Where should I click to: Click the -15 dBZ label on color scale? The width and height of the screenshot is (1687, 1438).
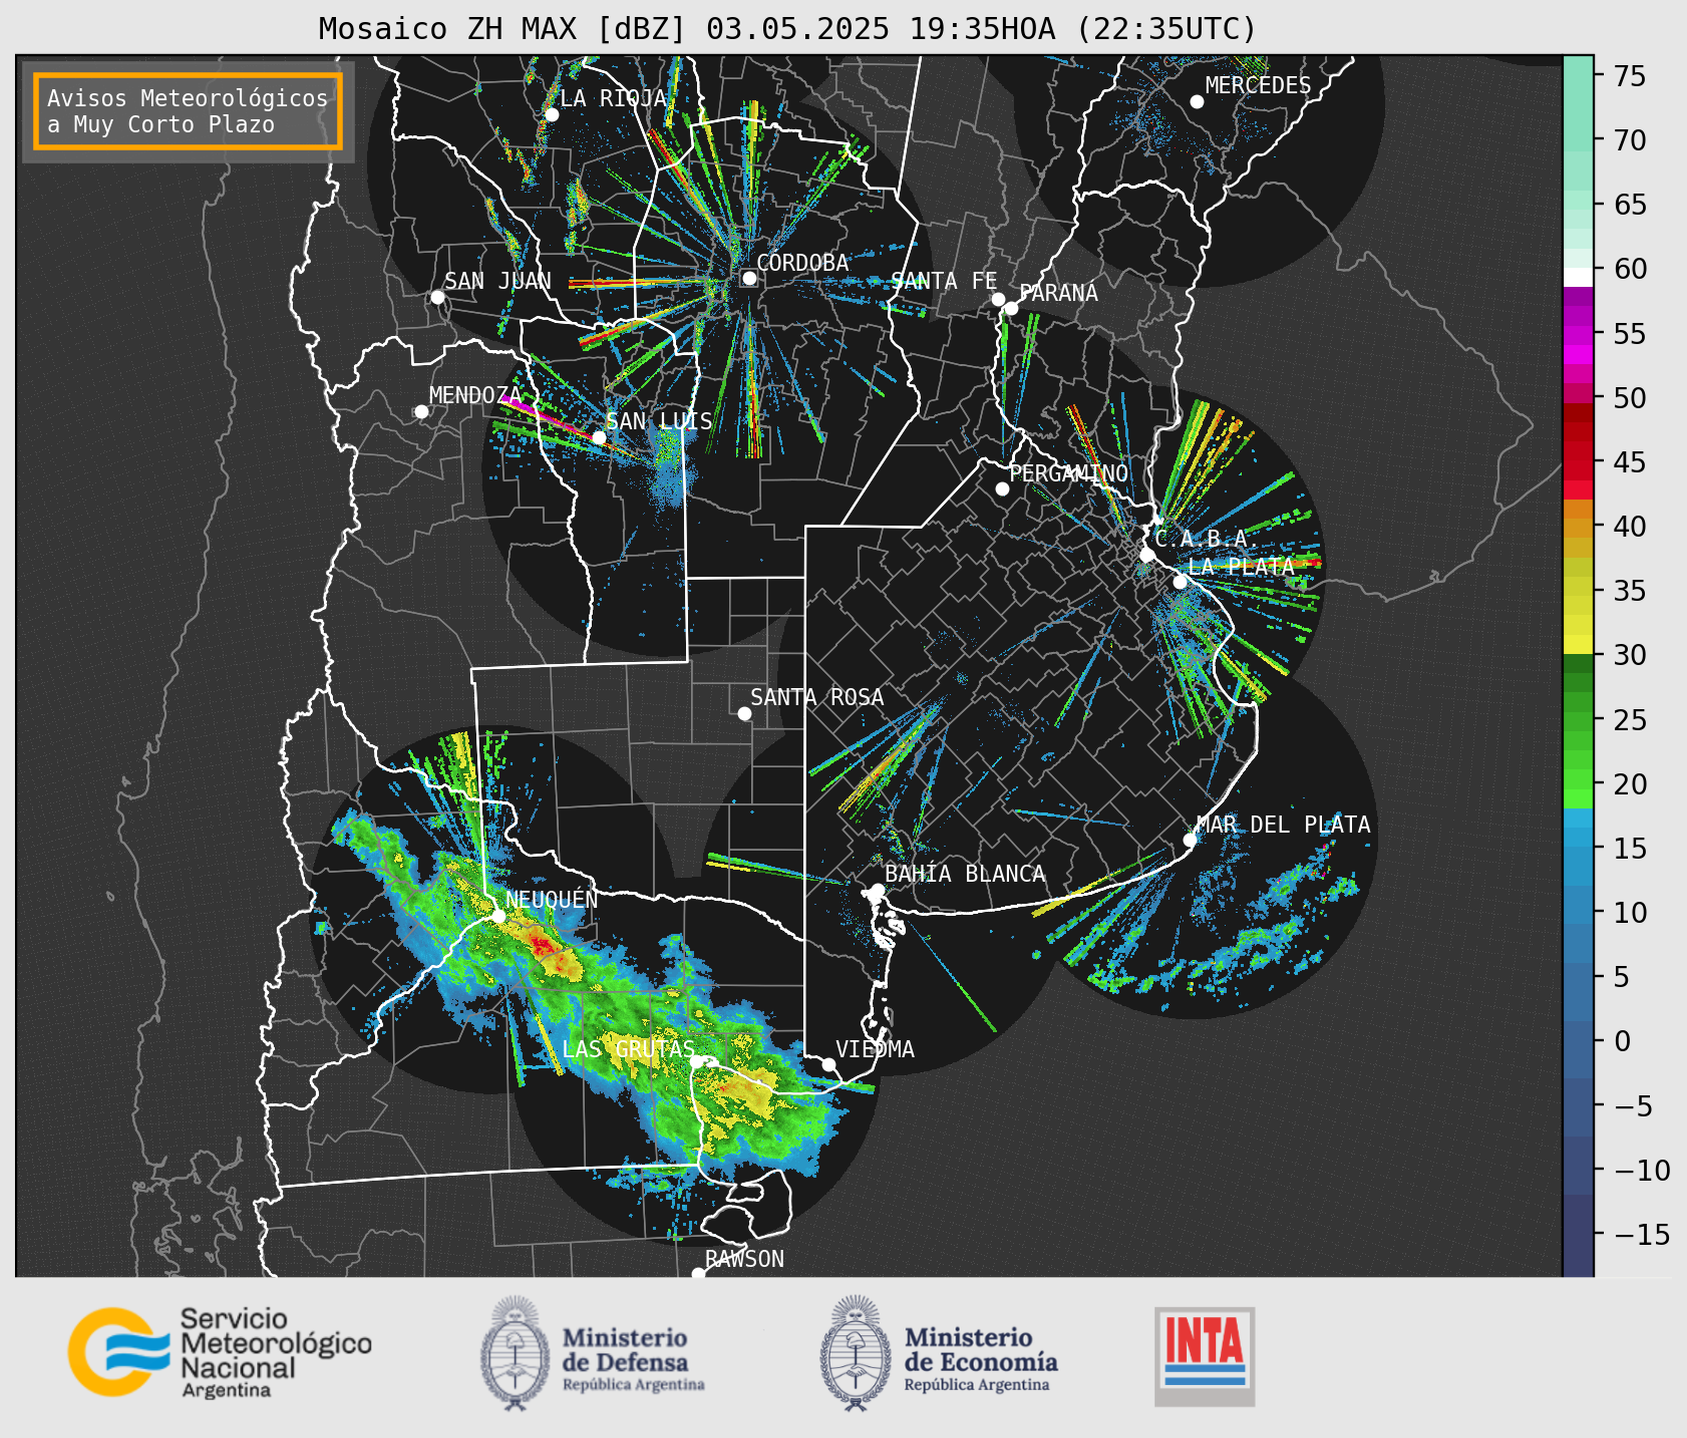tap(1641, 1234)
